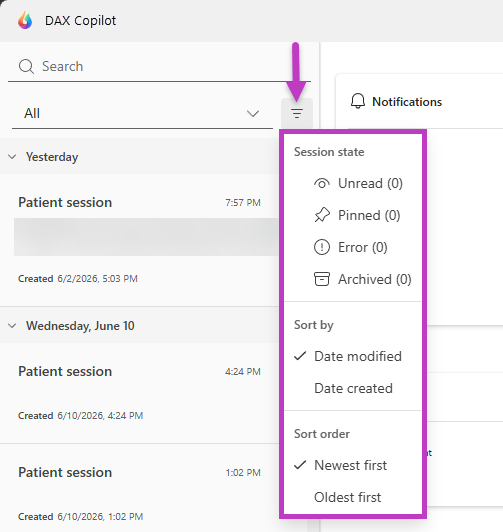Click into the Search field
This screenshot has height=532, width=503.
[159, 66]
